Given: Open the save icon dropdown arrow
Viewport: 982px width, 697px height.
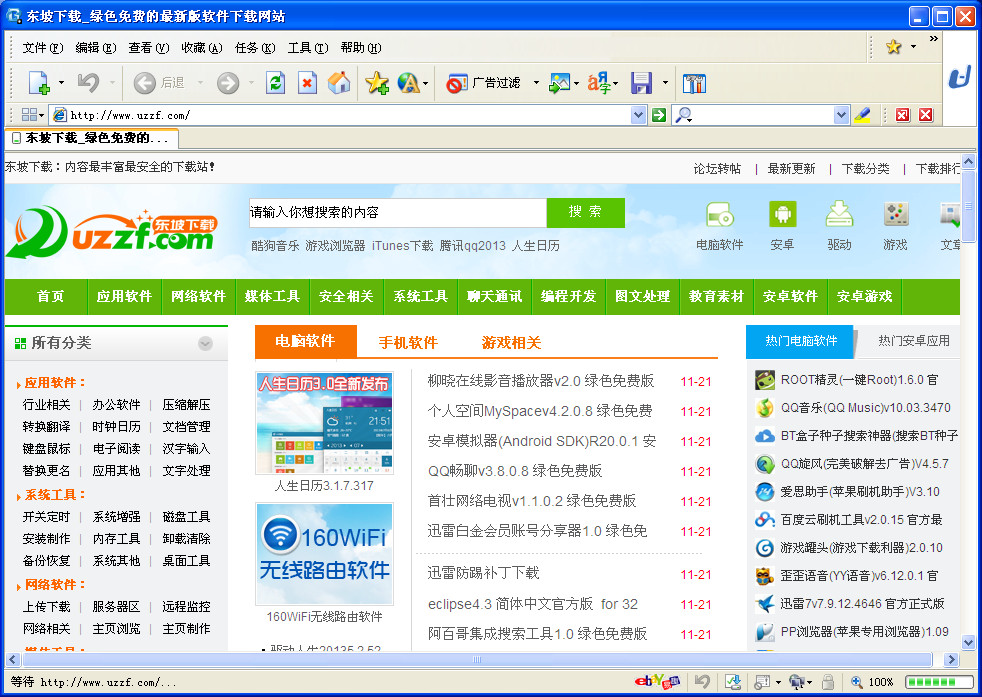Looking at the screenshot, I should point(665,82).
